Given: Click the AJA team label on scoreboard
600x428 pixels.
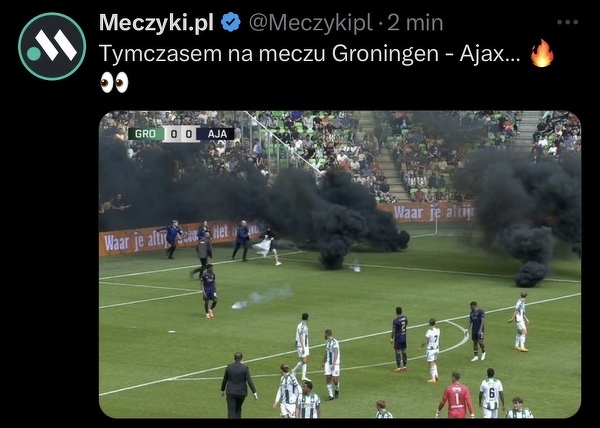Looking at the screenshot, I should point(215,134).
